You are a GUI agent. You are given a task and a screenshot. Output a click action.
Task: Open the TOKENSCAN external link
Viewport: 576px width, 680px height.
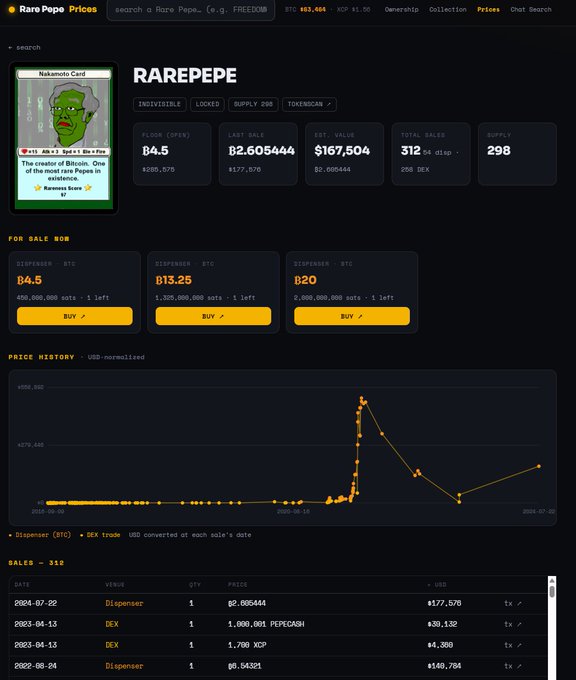click(x=309, y=104)
